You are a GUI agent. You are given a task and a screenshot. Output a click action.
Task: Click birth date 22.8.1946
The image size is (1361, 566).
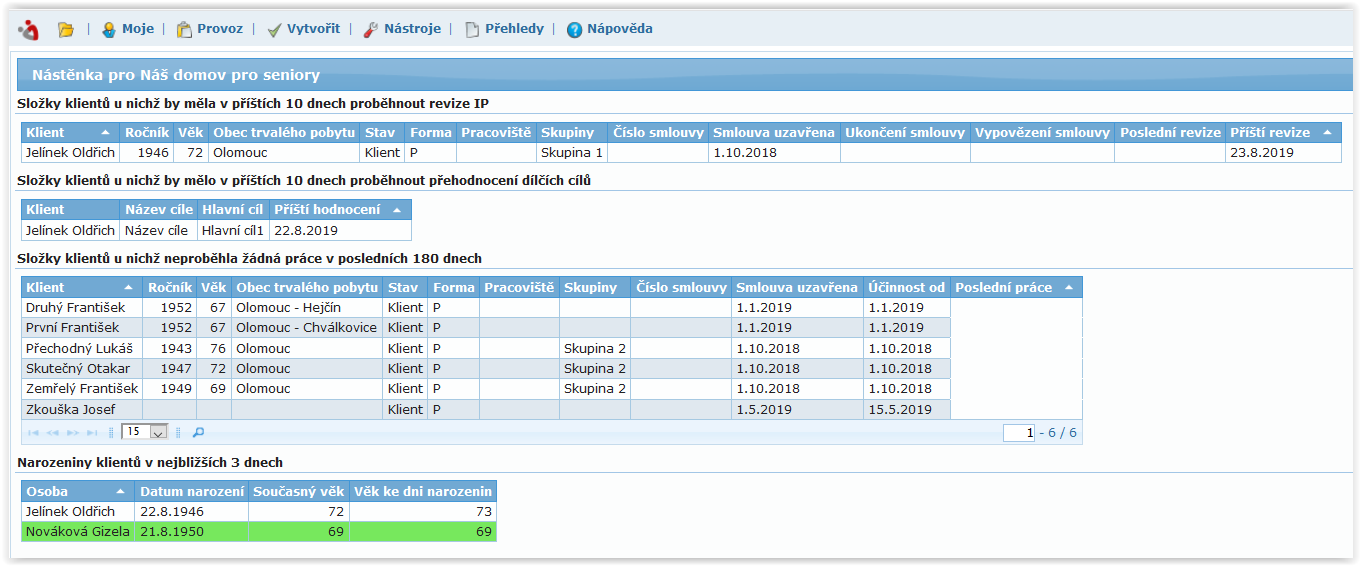(192, 511)
